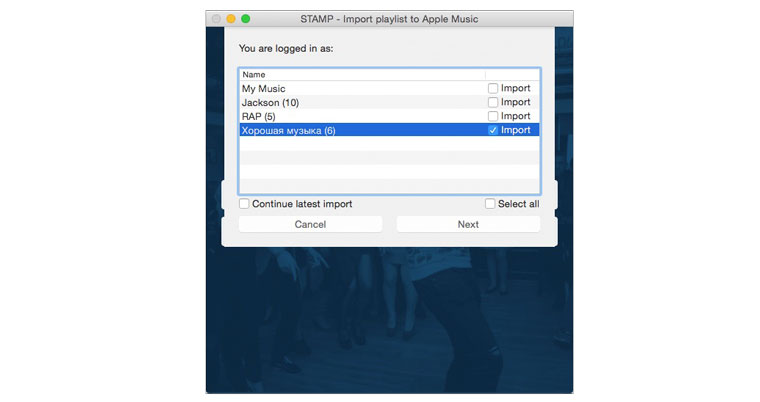Check Import for RAP (5) playlist
Image resolution: width=760 pixels, height=402 pixels.
(x=492, y=116)
